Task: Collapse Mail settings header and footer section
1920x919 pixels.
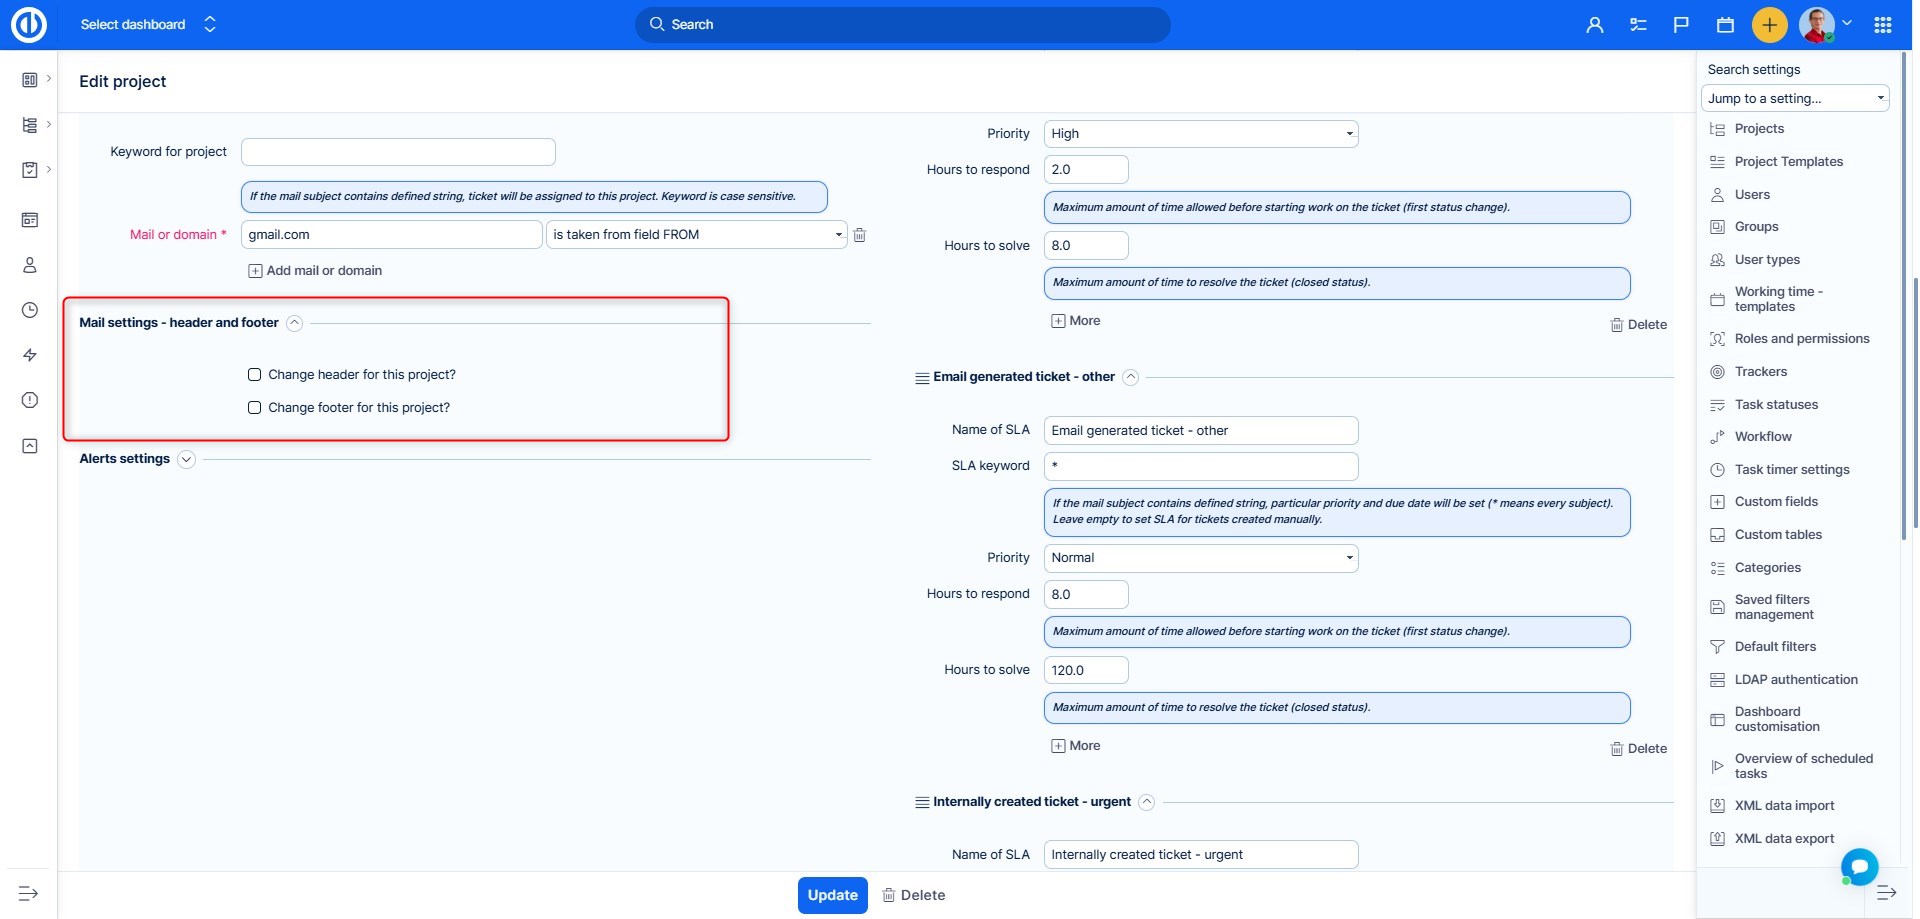Action: coord(294,323)
